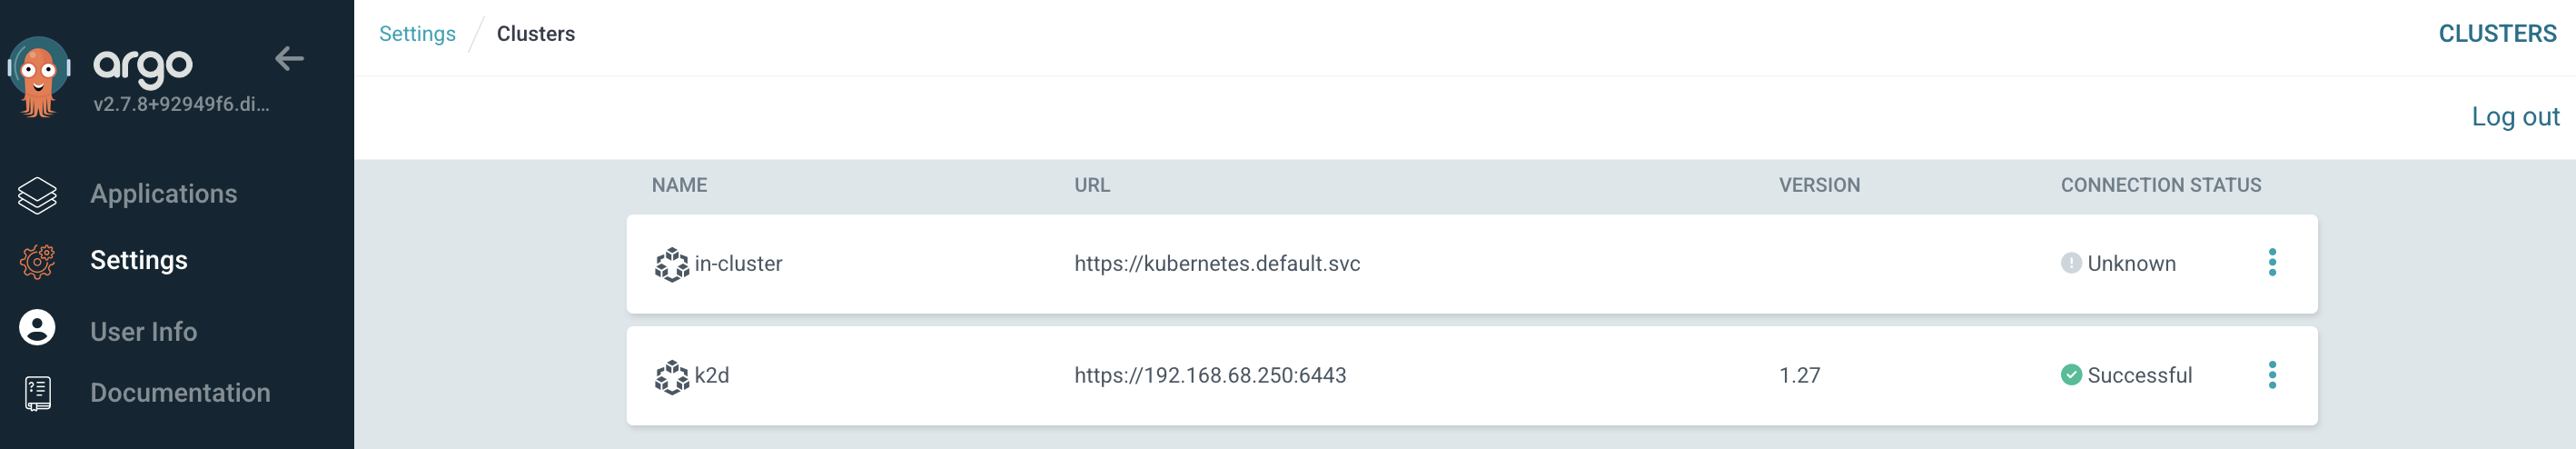Open Documentation from the sidebar
This screenshot has width=2576, height=449.
click(x=180, y=393)
